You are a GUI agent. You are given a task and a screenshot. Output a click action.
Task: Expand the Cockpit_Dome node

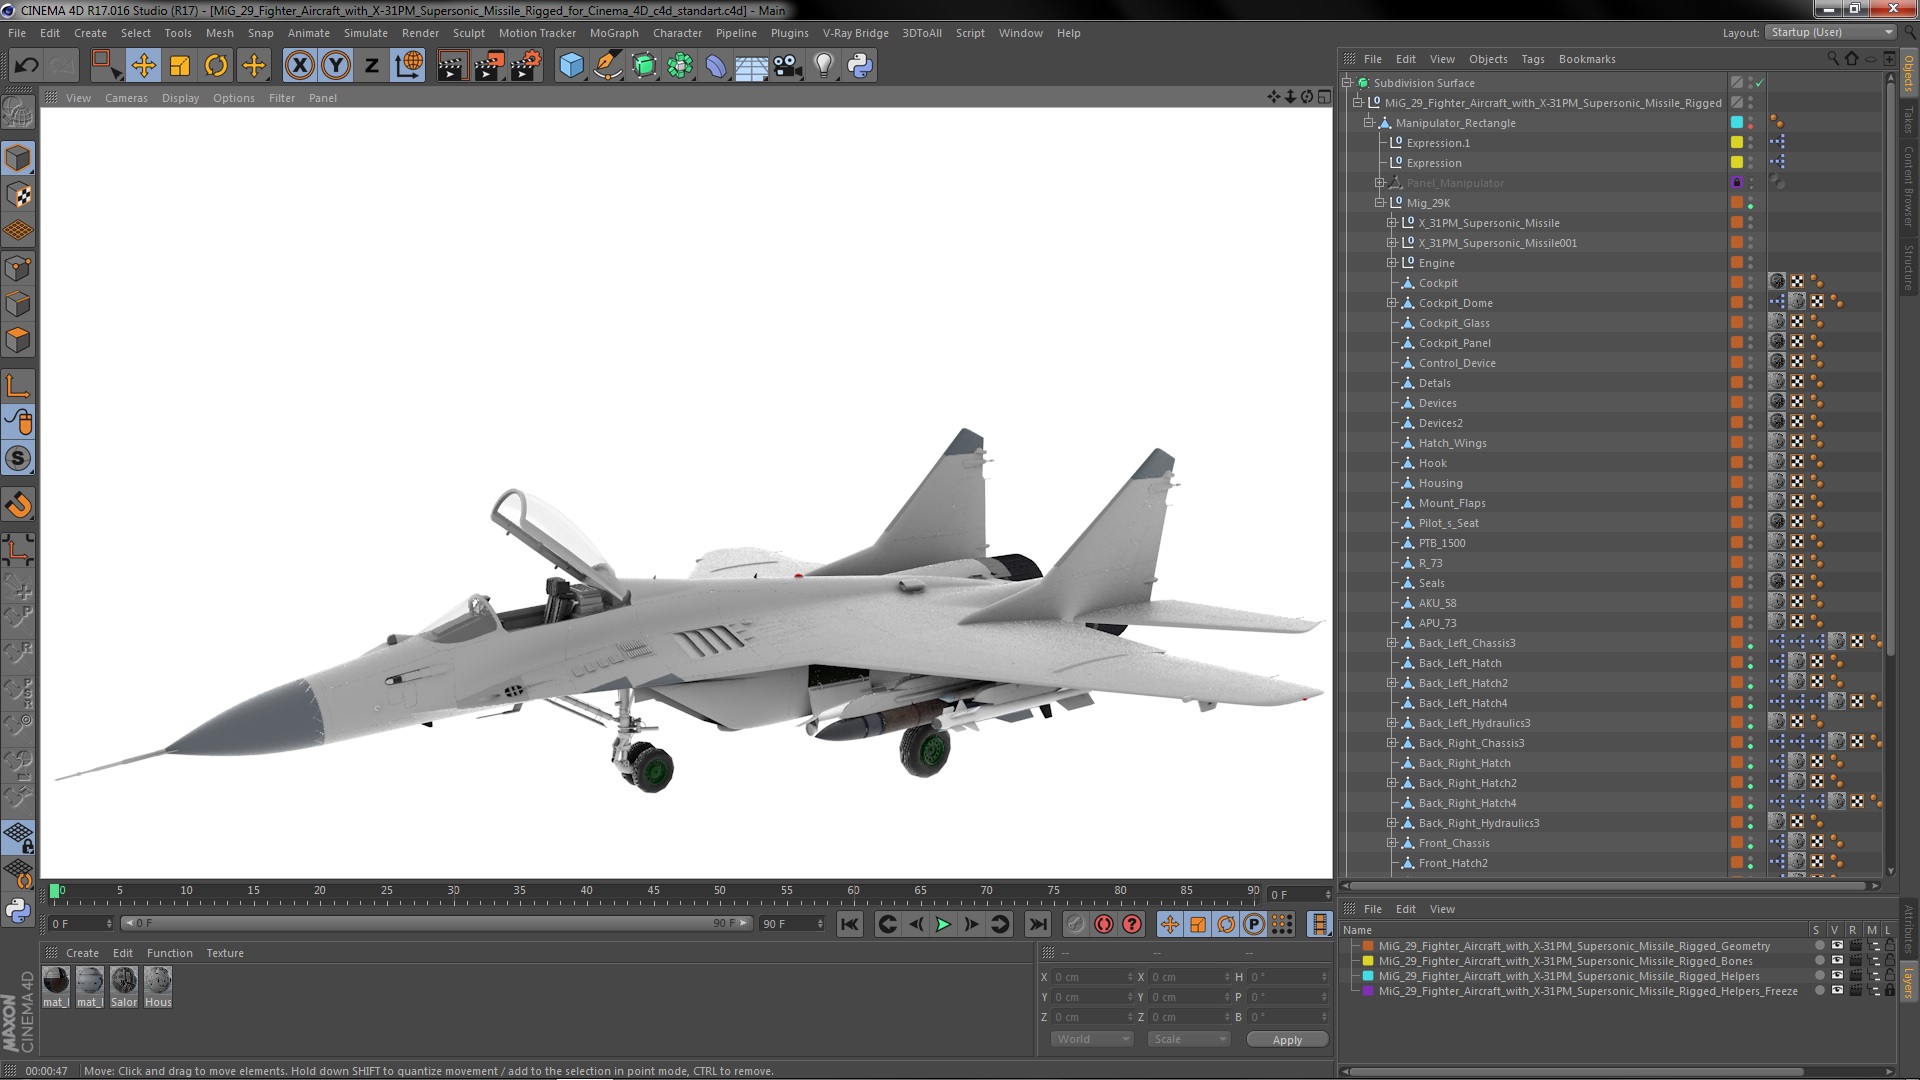(1391, 303)
